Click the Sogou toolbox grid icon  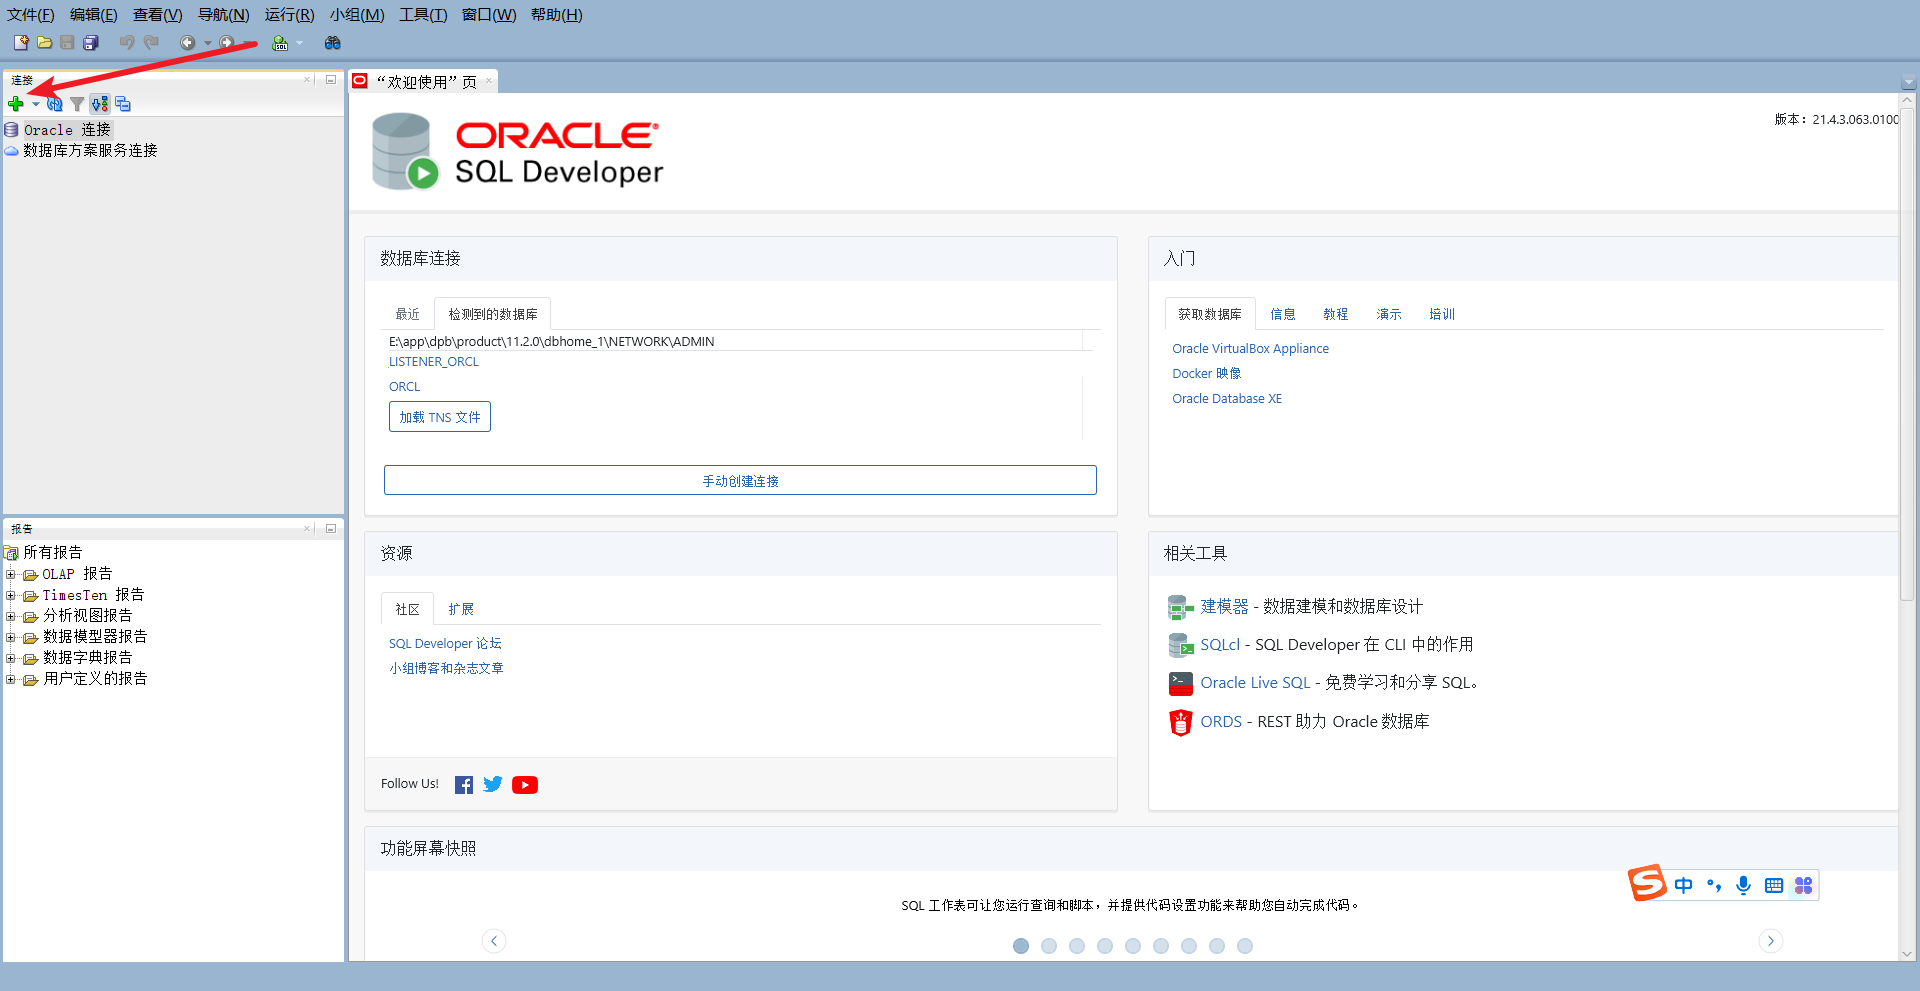(1804, 885)
